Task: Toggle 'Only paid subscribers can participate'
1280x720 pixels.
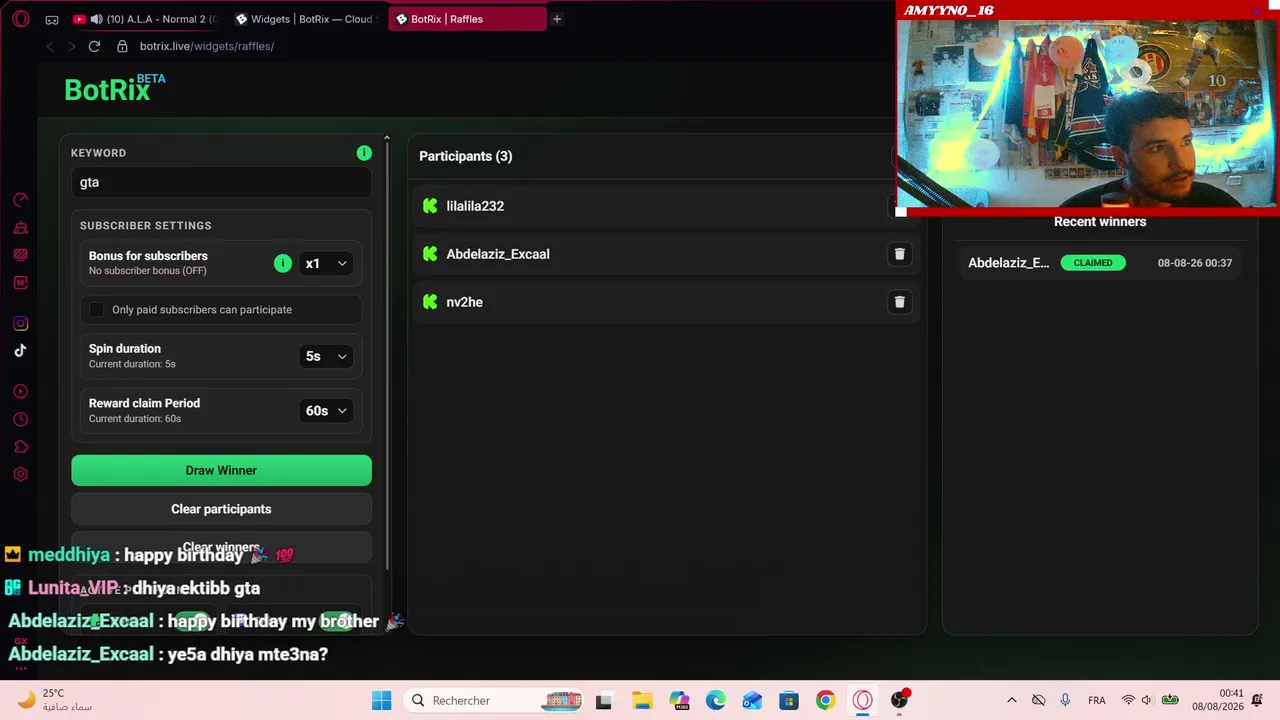Action: coord(97,310)
